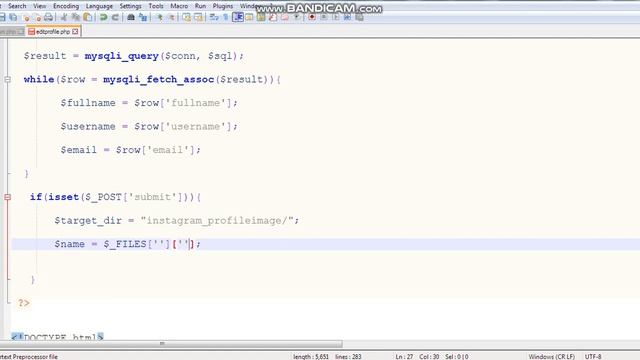The width and height of the screenshot is (640, 360).
Task: Collapse the if(isset fold marker
Action: tap(7, 197)
